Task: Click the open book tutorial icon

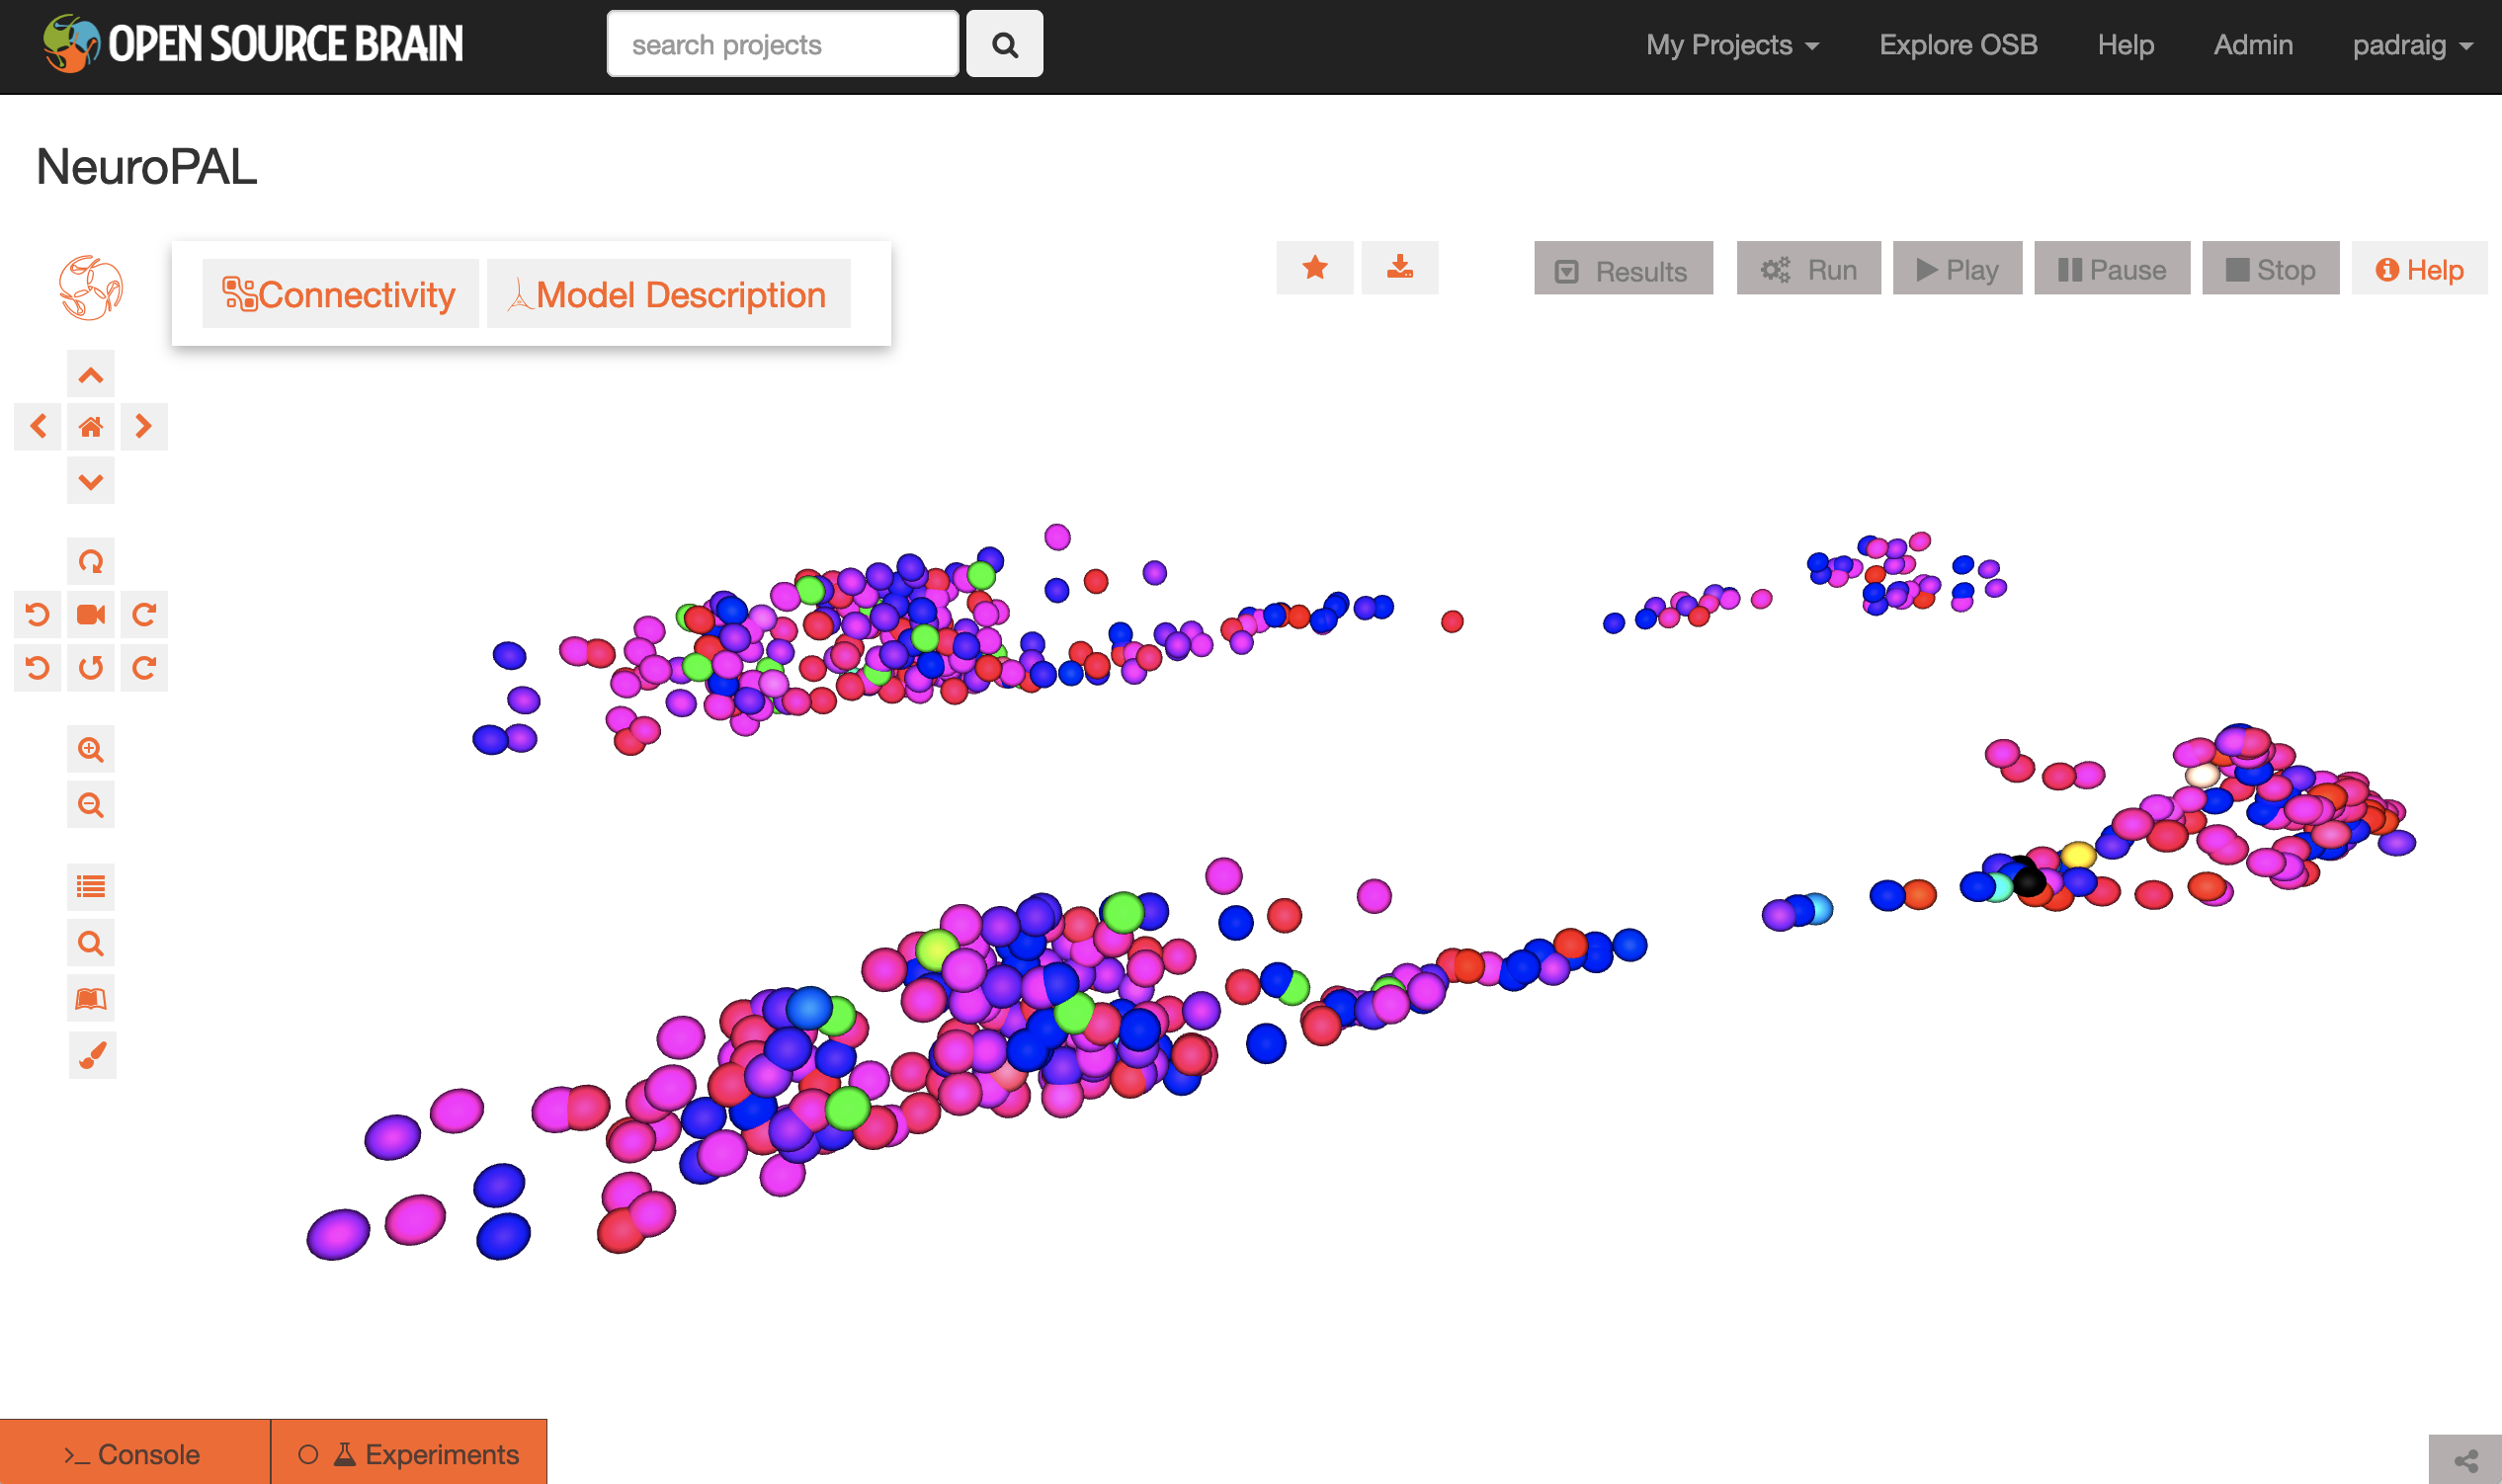Action: (x=90, y=998)
